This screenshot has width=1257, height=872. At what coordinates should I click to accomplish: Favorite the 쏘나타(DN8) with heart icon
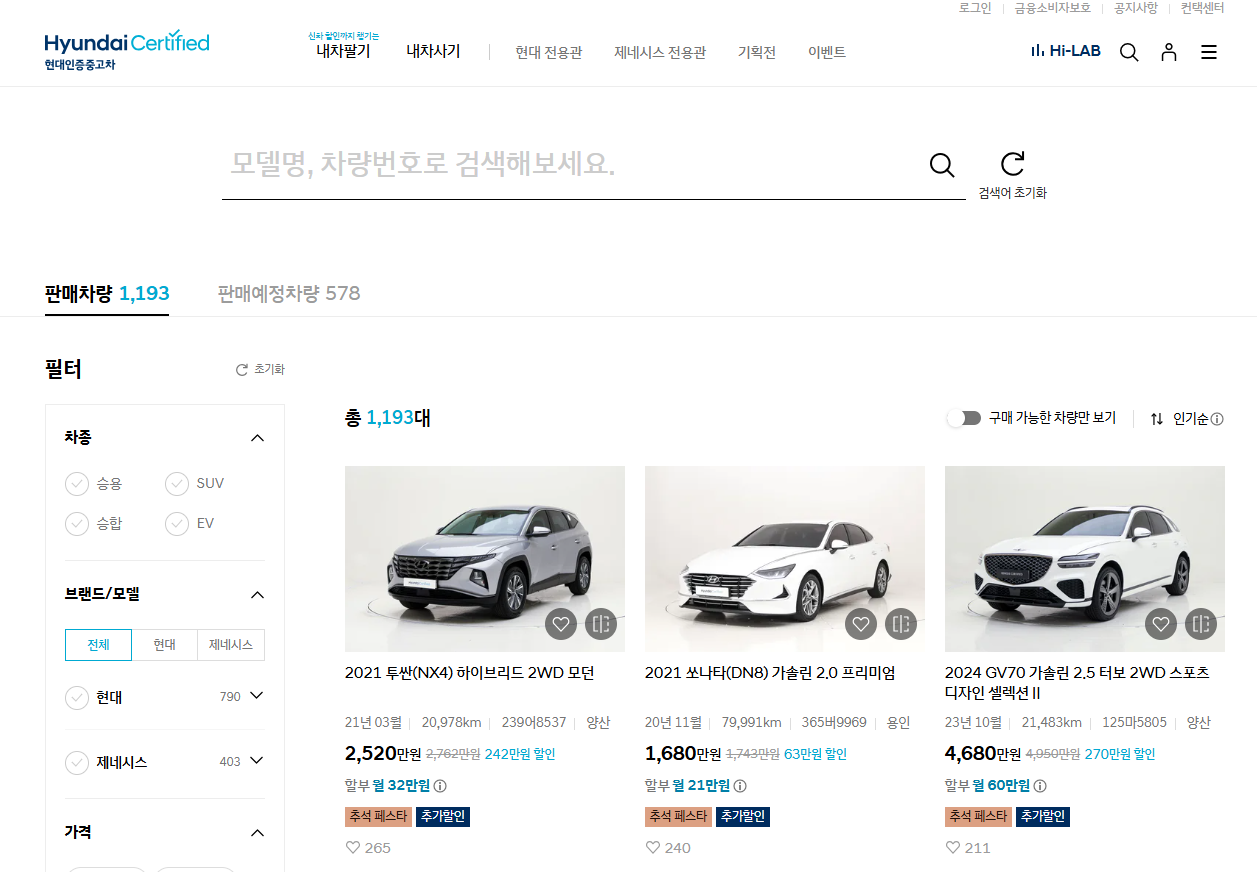[861, 624]
